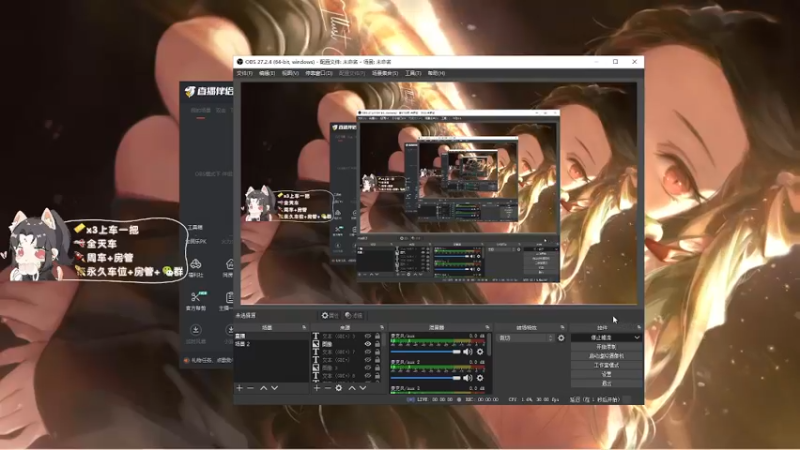Image resolution: width=800 pixels, height=450 pixels.
Task: Open the 帮助(H) menu in OBS
Action: [x=436, y=73]
